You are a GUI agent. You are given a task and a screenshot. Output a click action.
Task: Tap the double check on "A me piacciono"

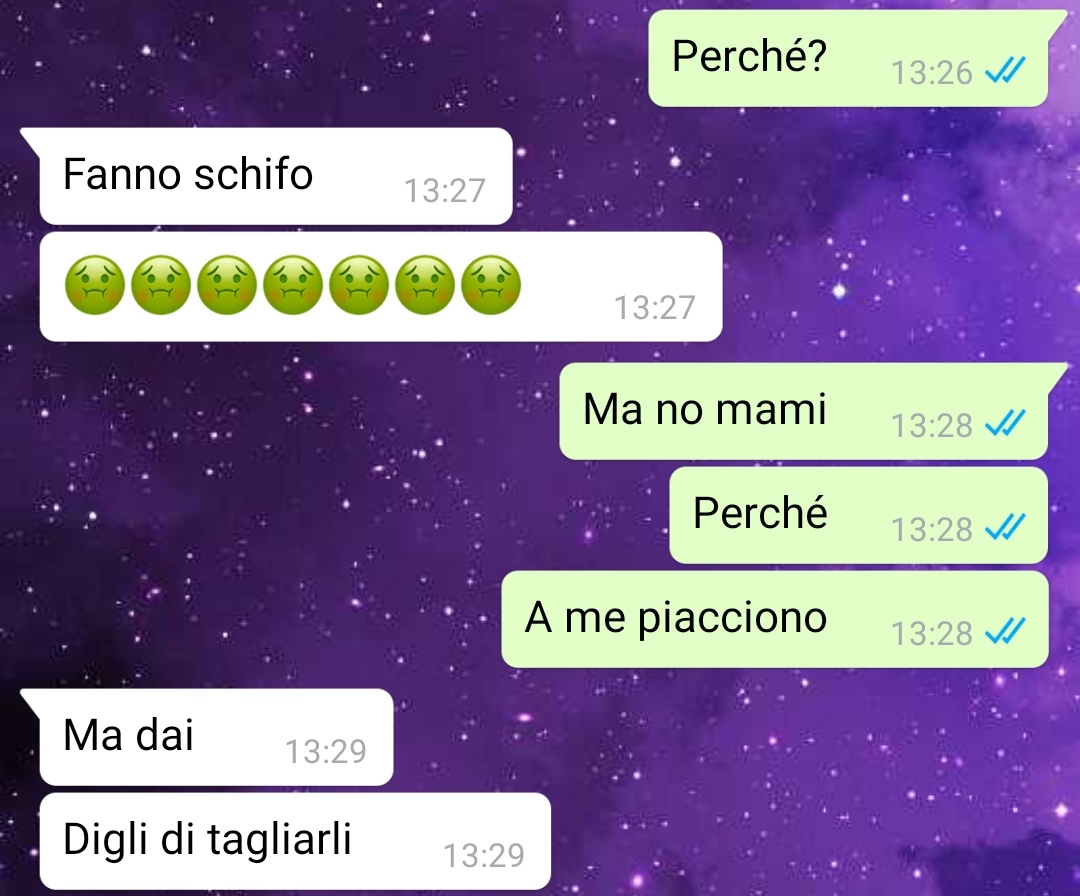point(1005,630)
